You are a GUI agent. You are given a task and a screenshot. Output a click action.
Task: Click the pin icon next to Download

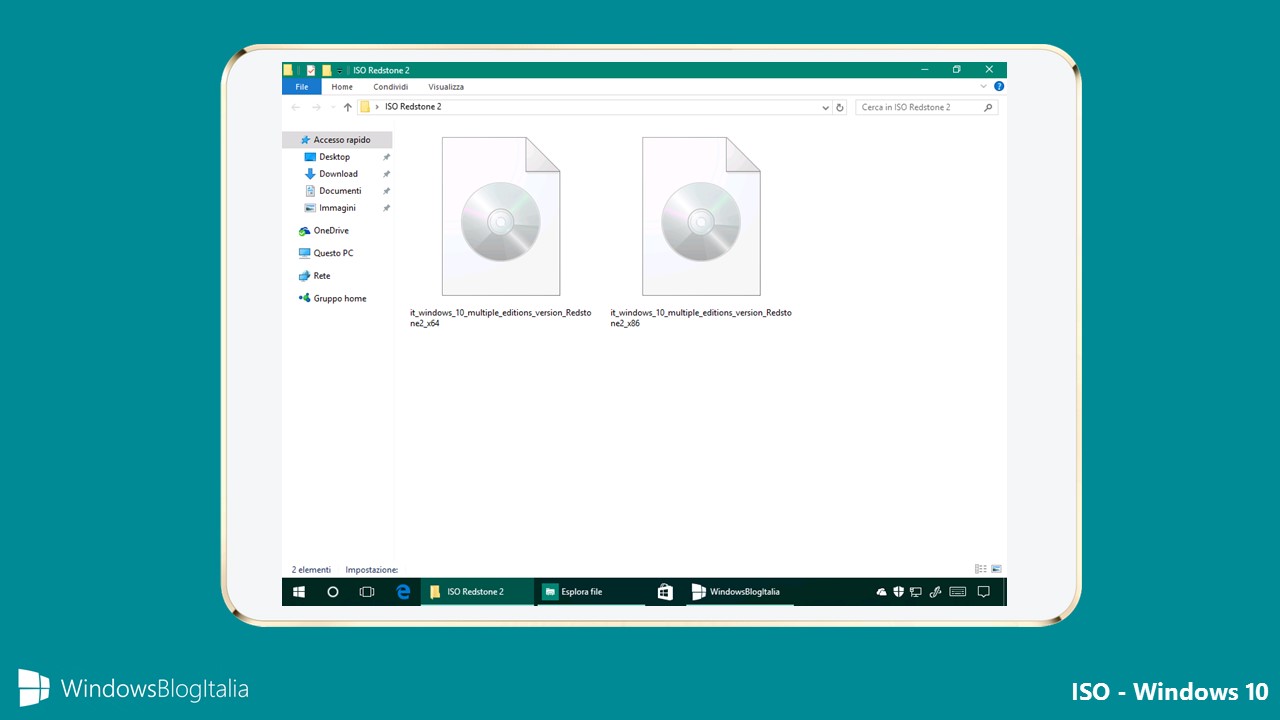click(386, 174)
